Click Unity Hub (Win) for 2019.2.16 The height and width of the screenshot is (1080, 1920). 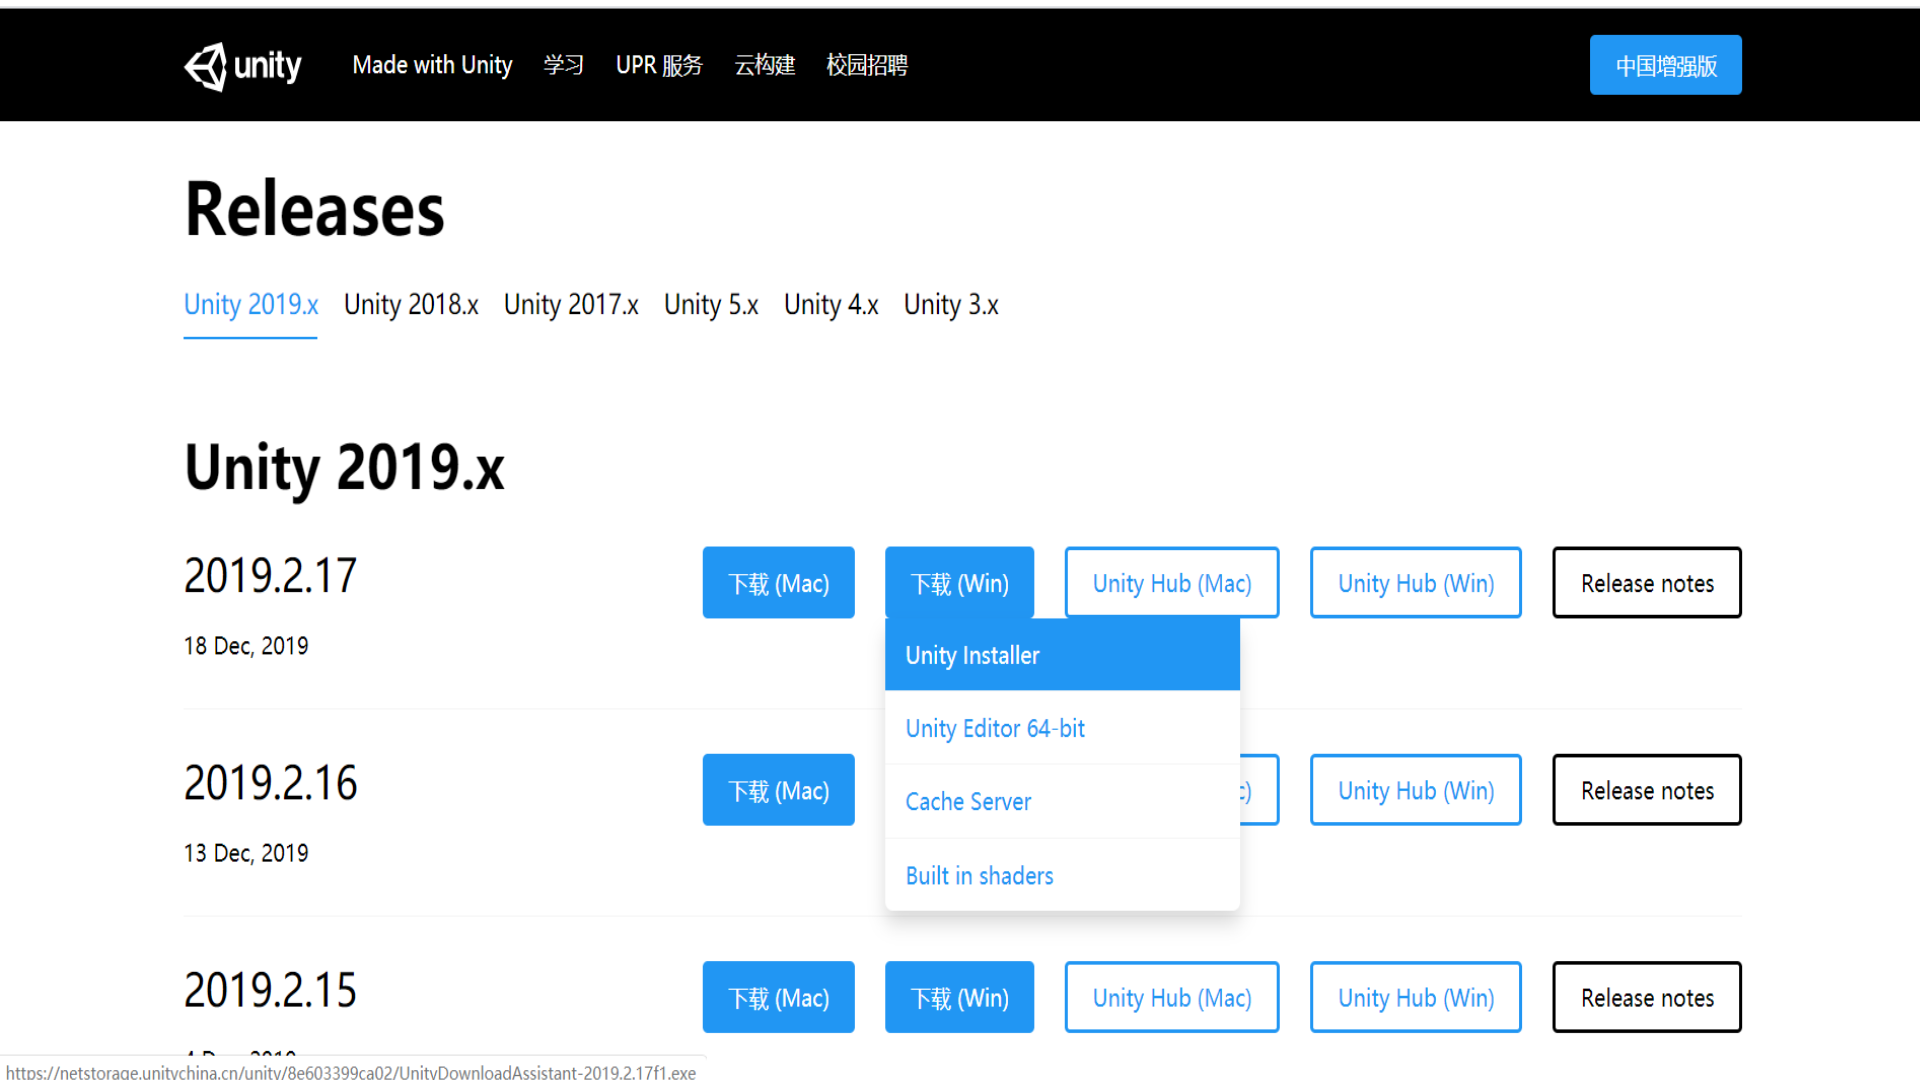pos(1415,791)
